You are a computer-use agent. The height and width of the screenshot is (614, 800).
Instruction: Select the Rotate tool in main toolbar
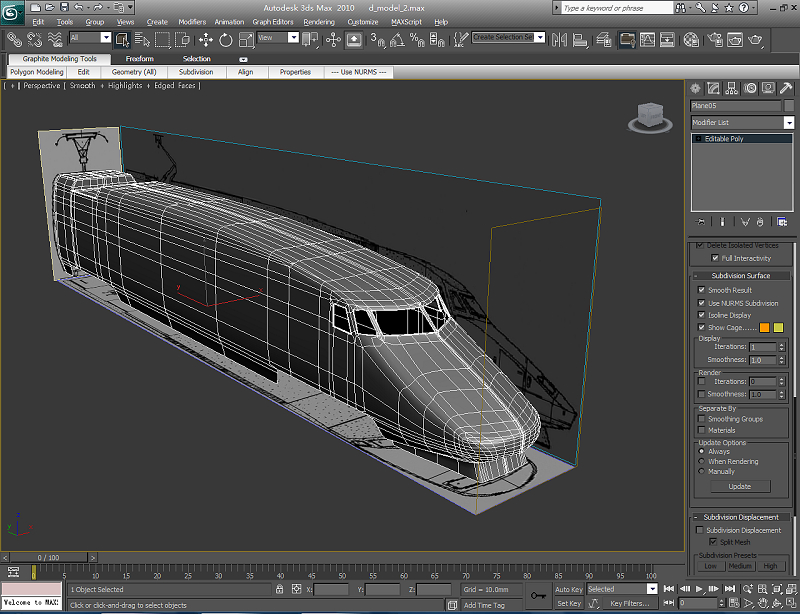click(226, 40)
